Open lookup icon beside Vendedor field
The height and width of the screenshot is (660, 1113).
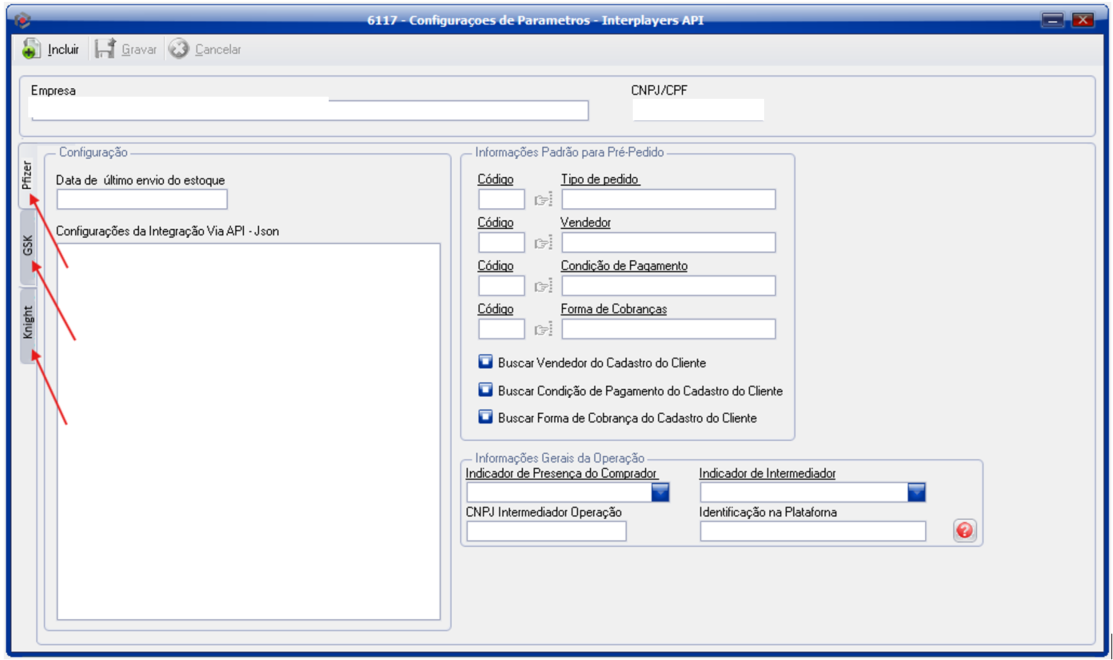(543, 243)
